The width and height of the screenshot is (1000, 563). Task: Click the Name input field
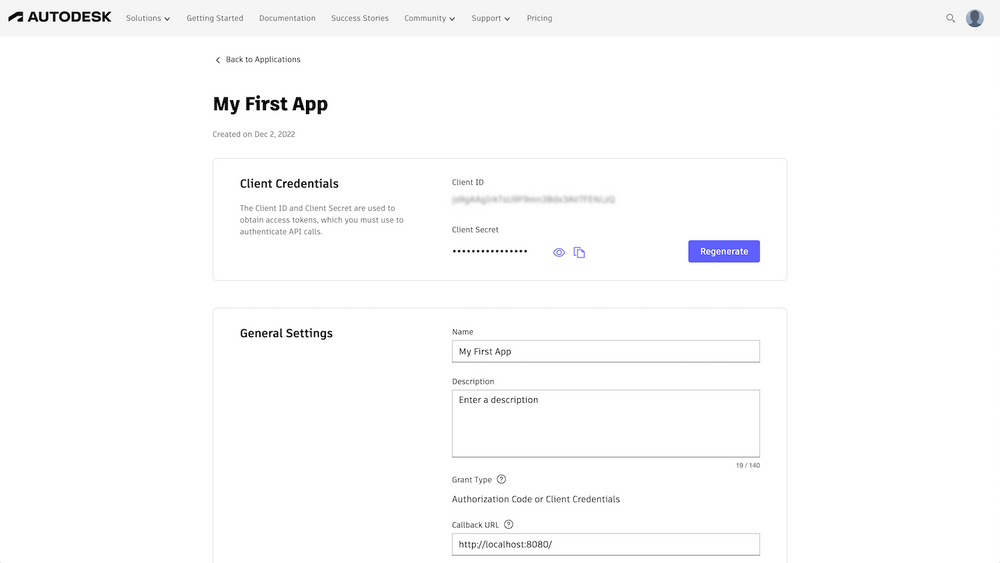(x=606, y=351)
